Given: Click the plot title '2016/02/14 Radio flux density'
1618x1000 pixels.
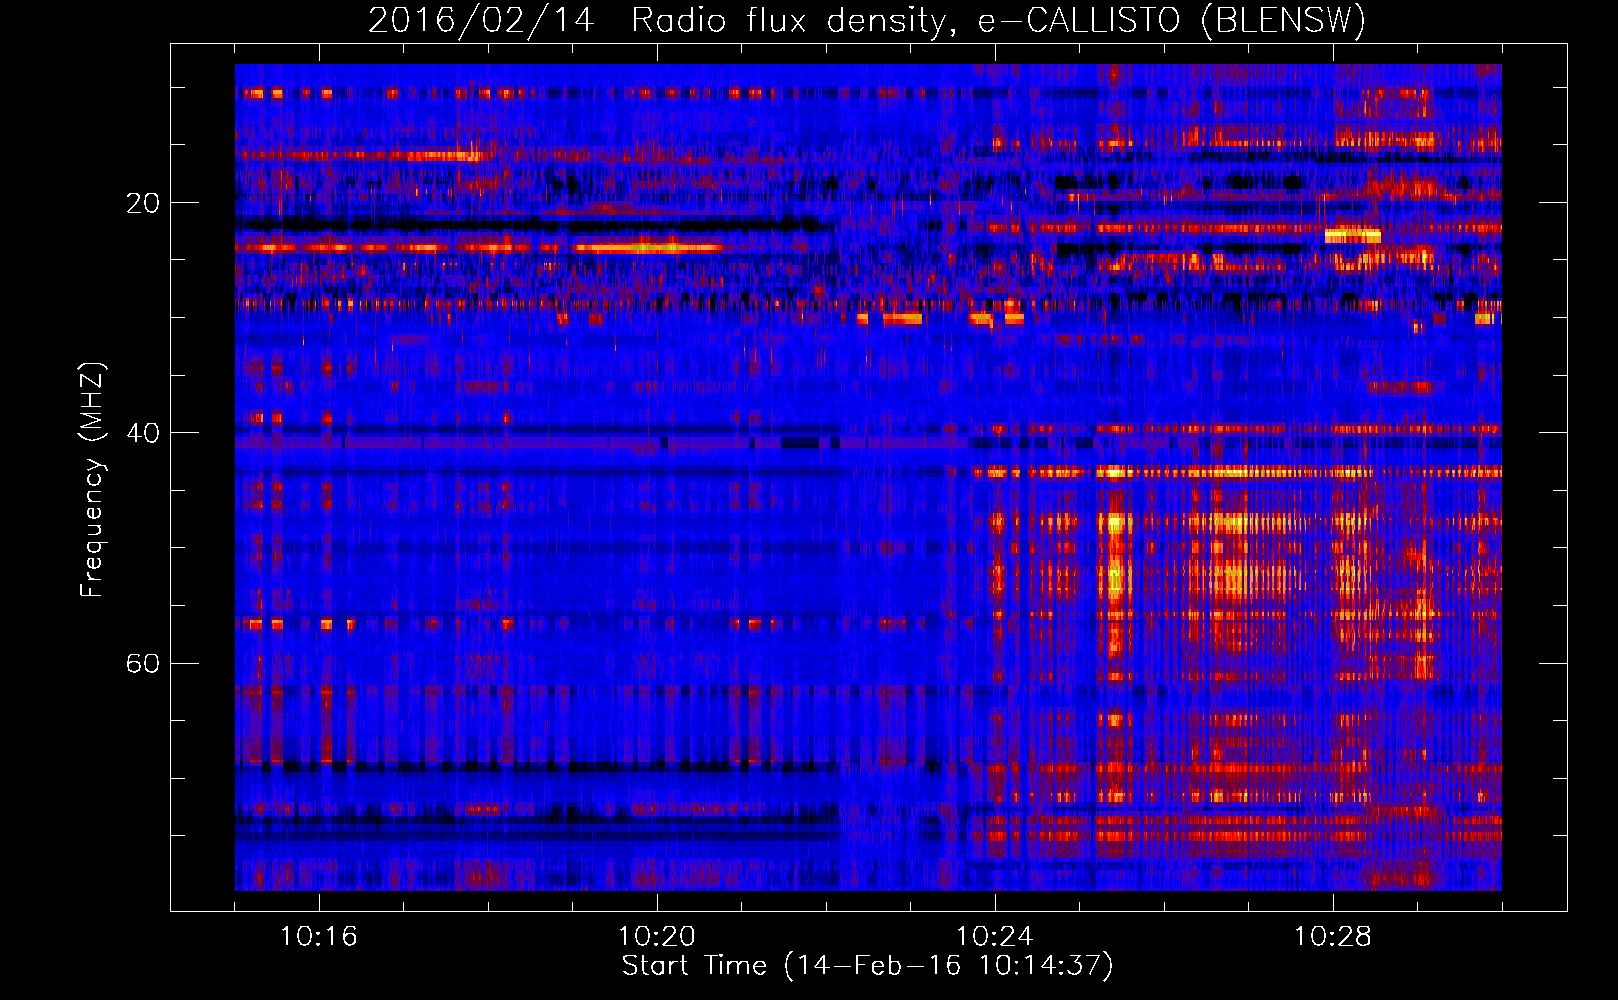Looking at the screenshot, I should [867, 21].
